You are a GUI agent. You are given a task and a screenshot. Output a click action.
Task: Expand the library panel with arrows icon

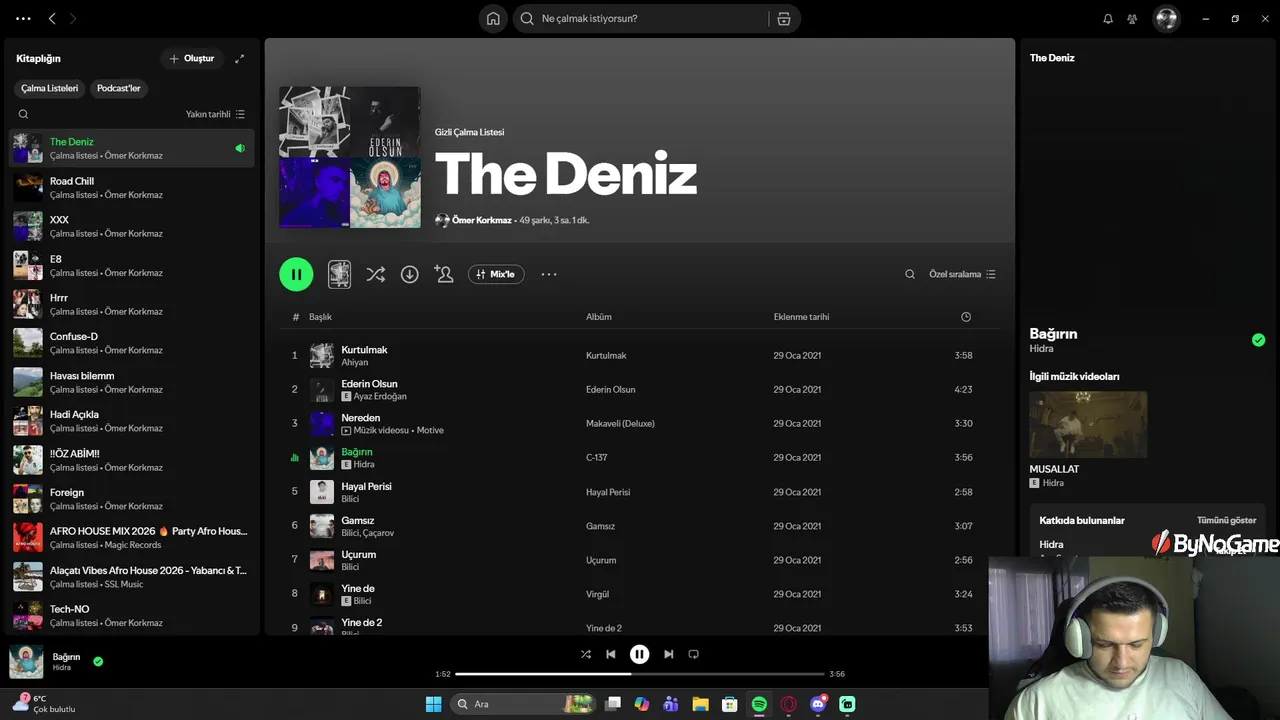[239, 59]
